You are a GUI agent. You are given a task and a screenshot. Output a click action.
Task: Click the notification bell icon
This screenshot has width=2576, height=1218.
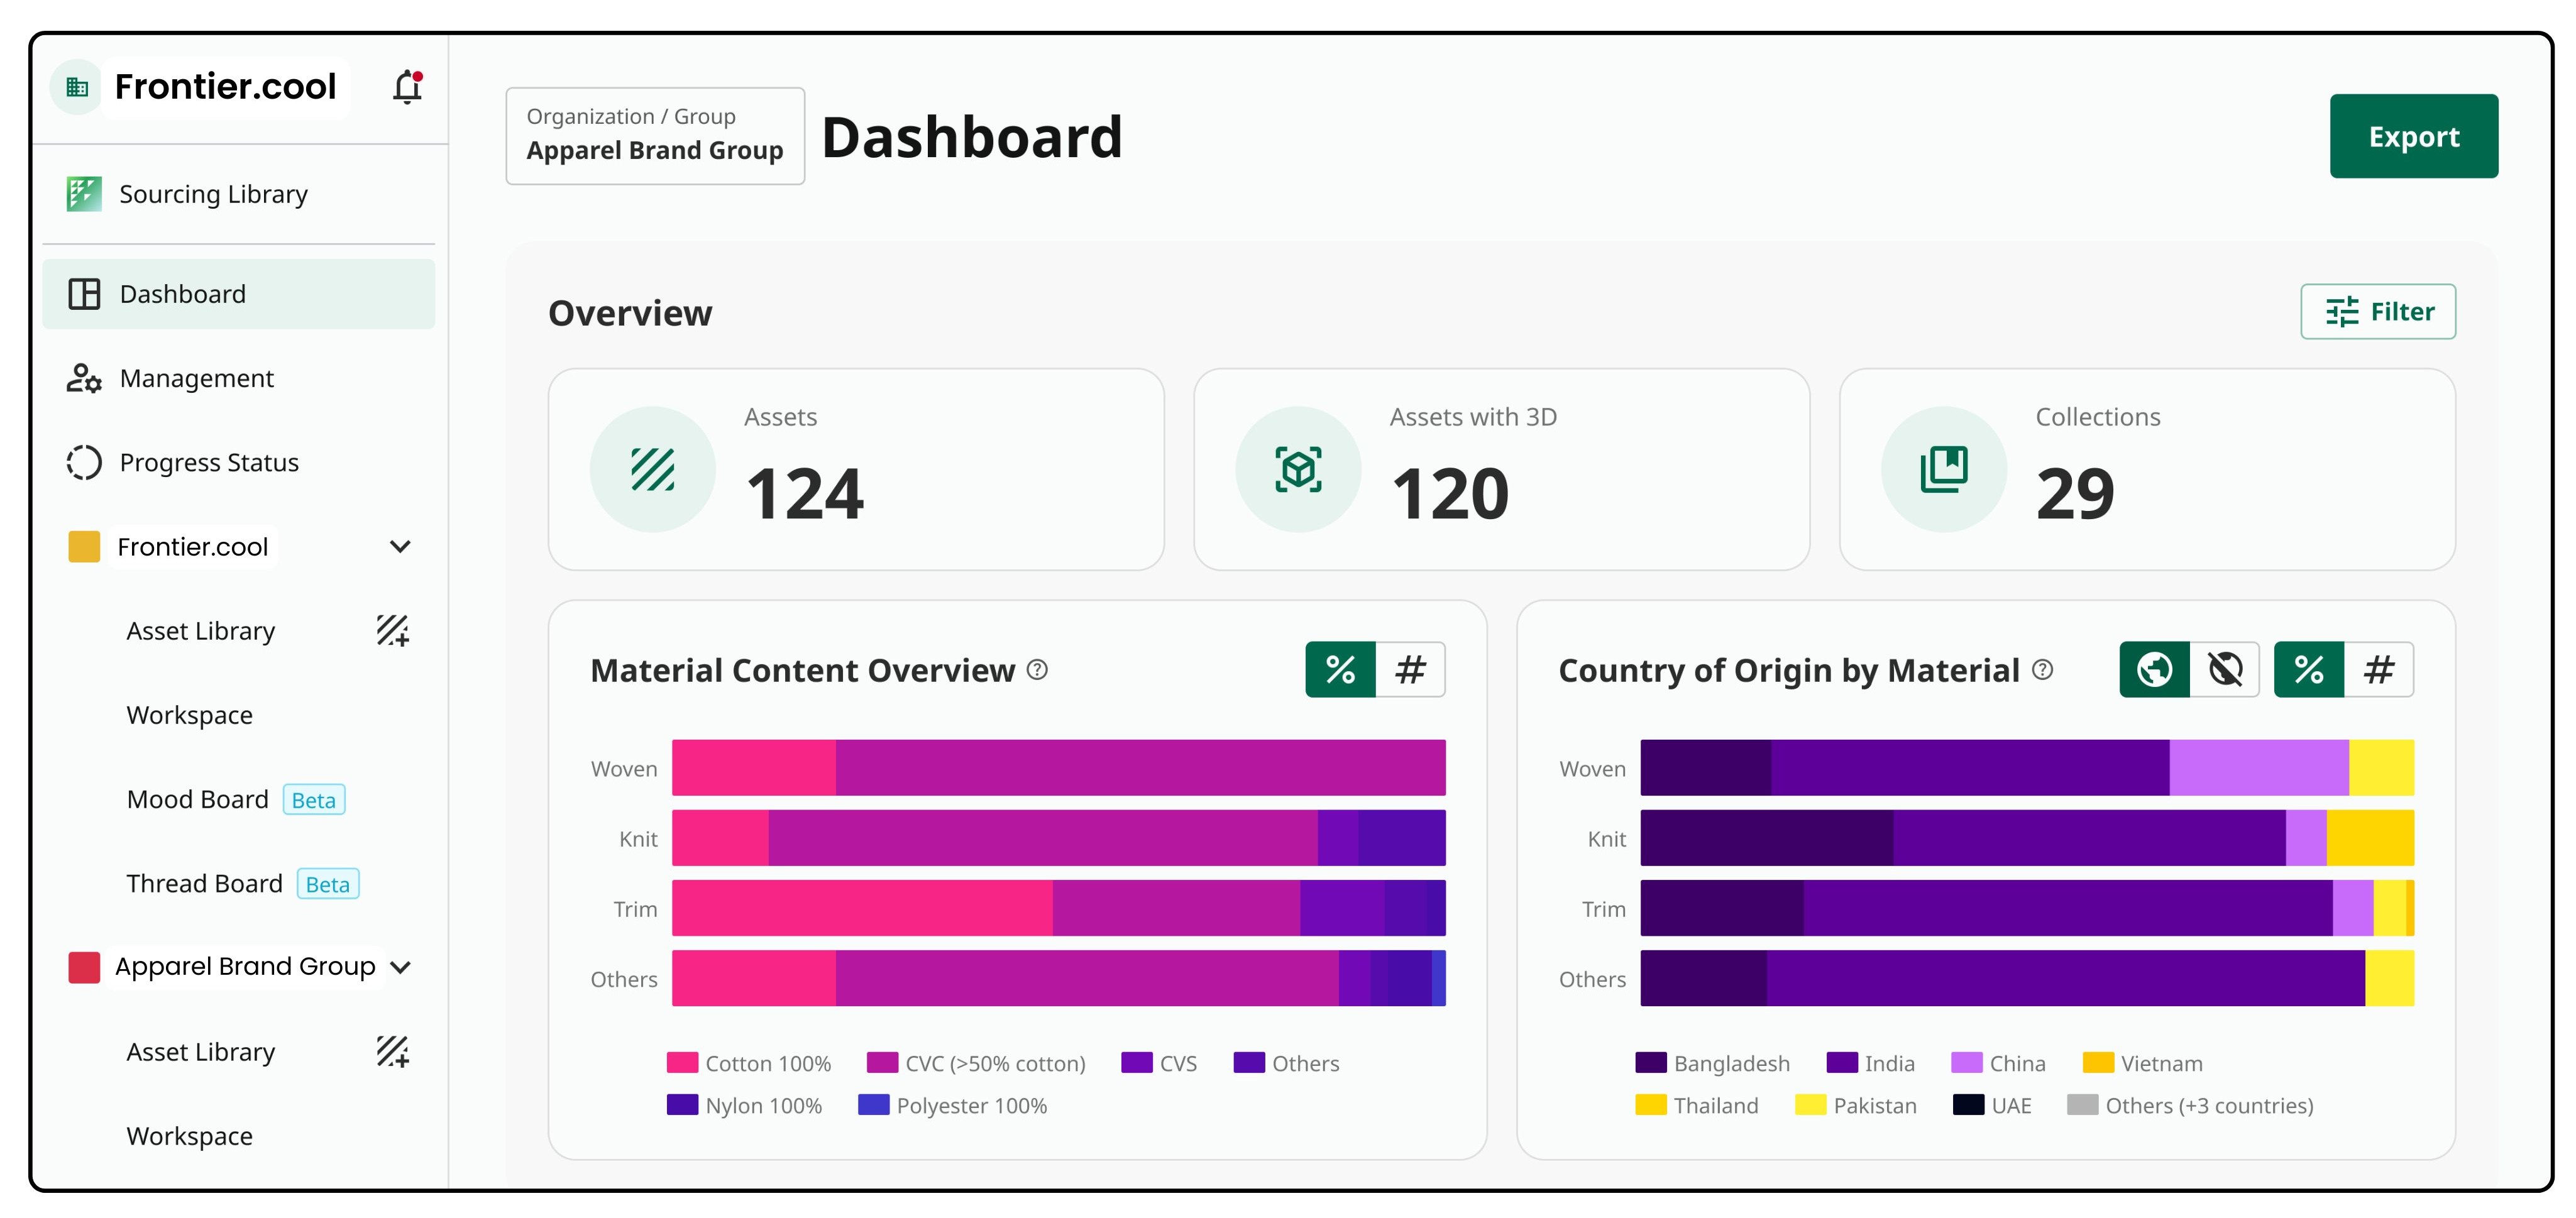[x=407, y=87]
